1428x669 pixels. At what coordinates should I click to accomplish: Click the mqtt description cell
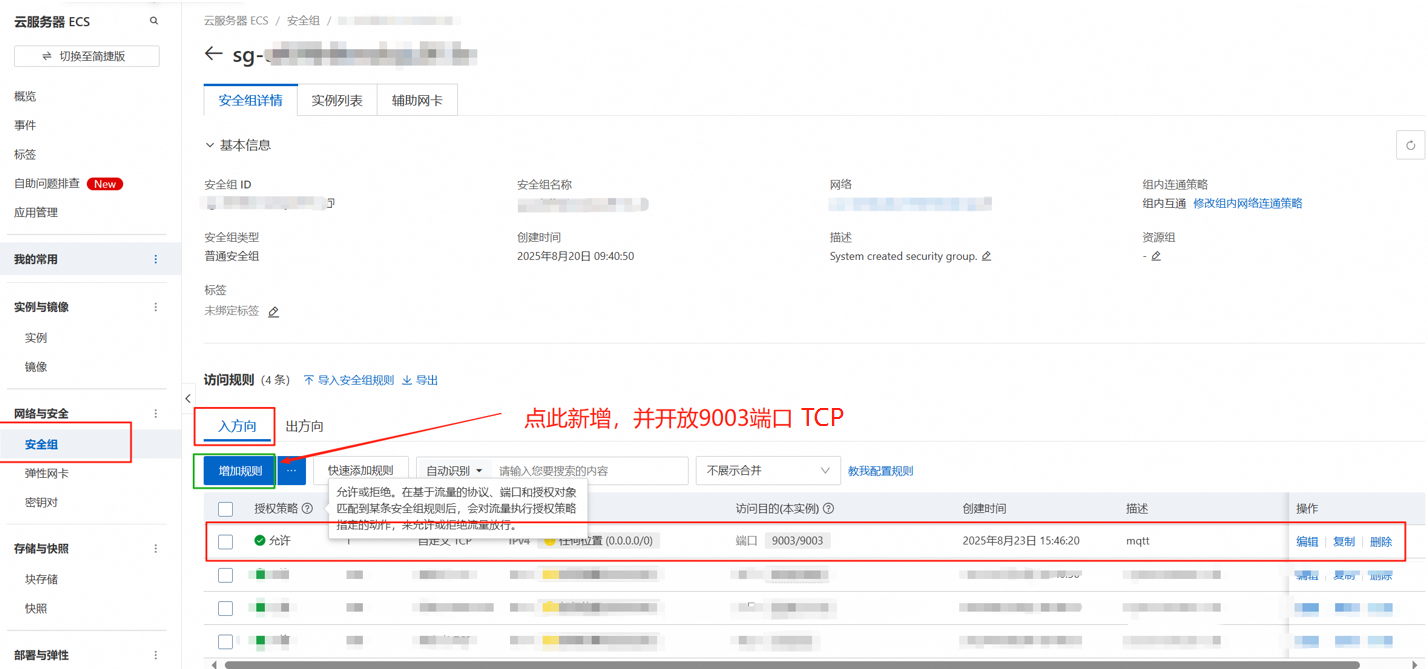[x=1138, y=541]
